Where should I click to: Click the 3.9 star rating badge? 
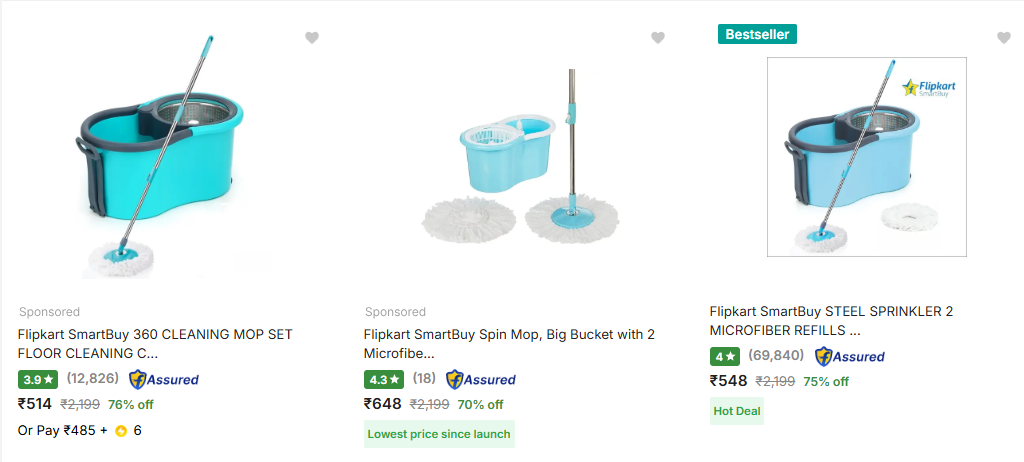39,379
